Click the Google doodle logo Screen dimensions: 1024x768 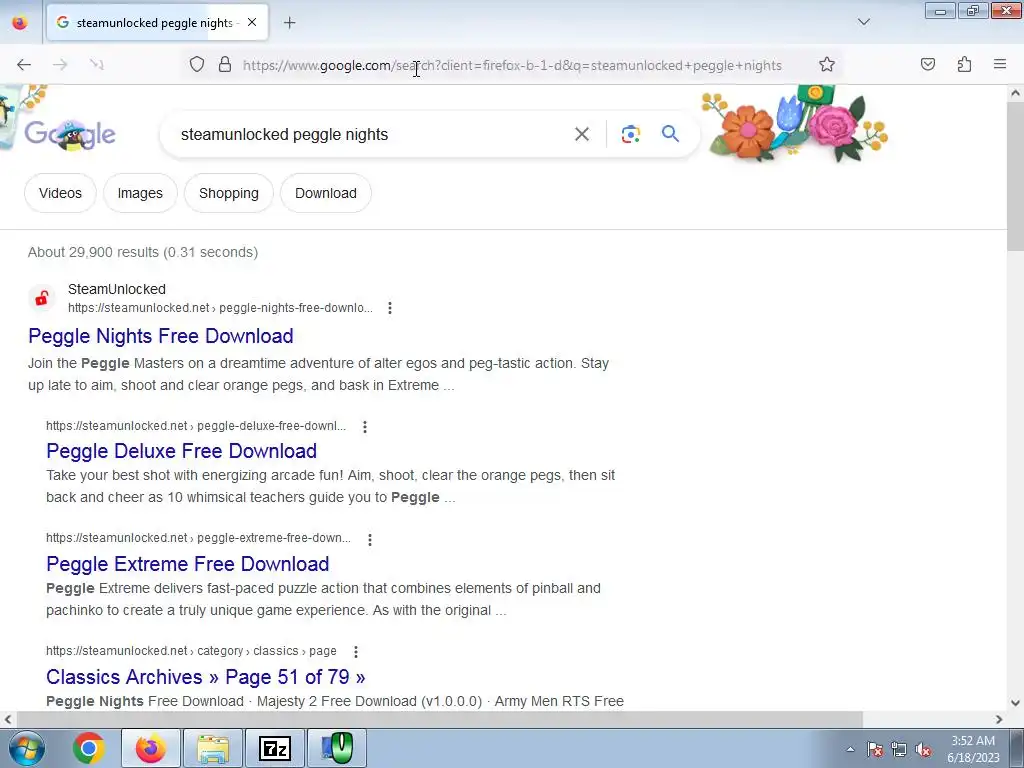tap(70, 134)
